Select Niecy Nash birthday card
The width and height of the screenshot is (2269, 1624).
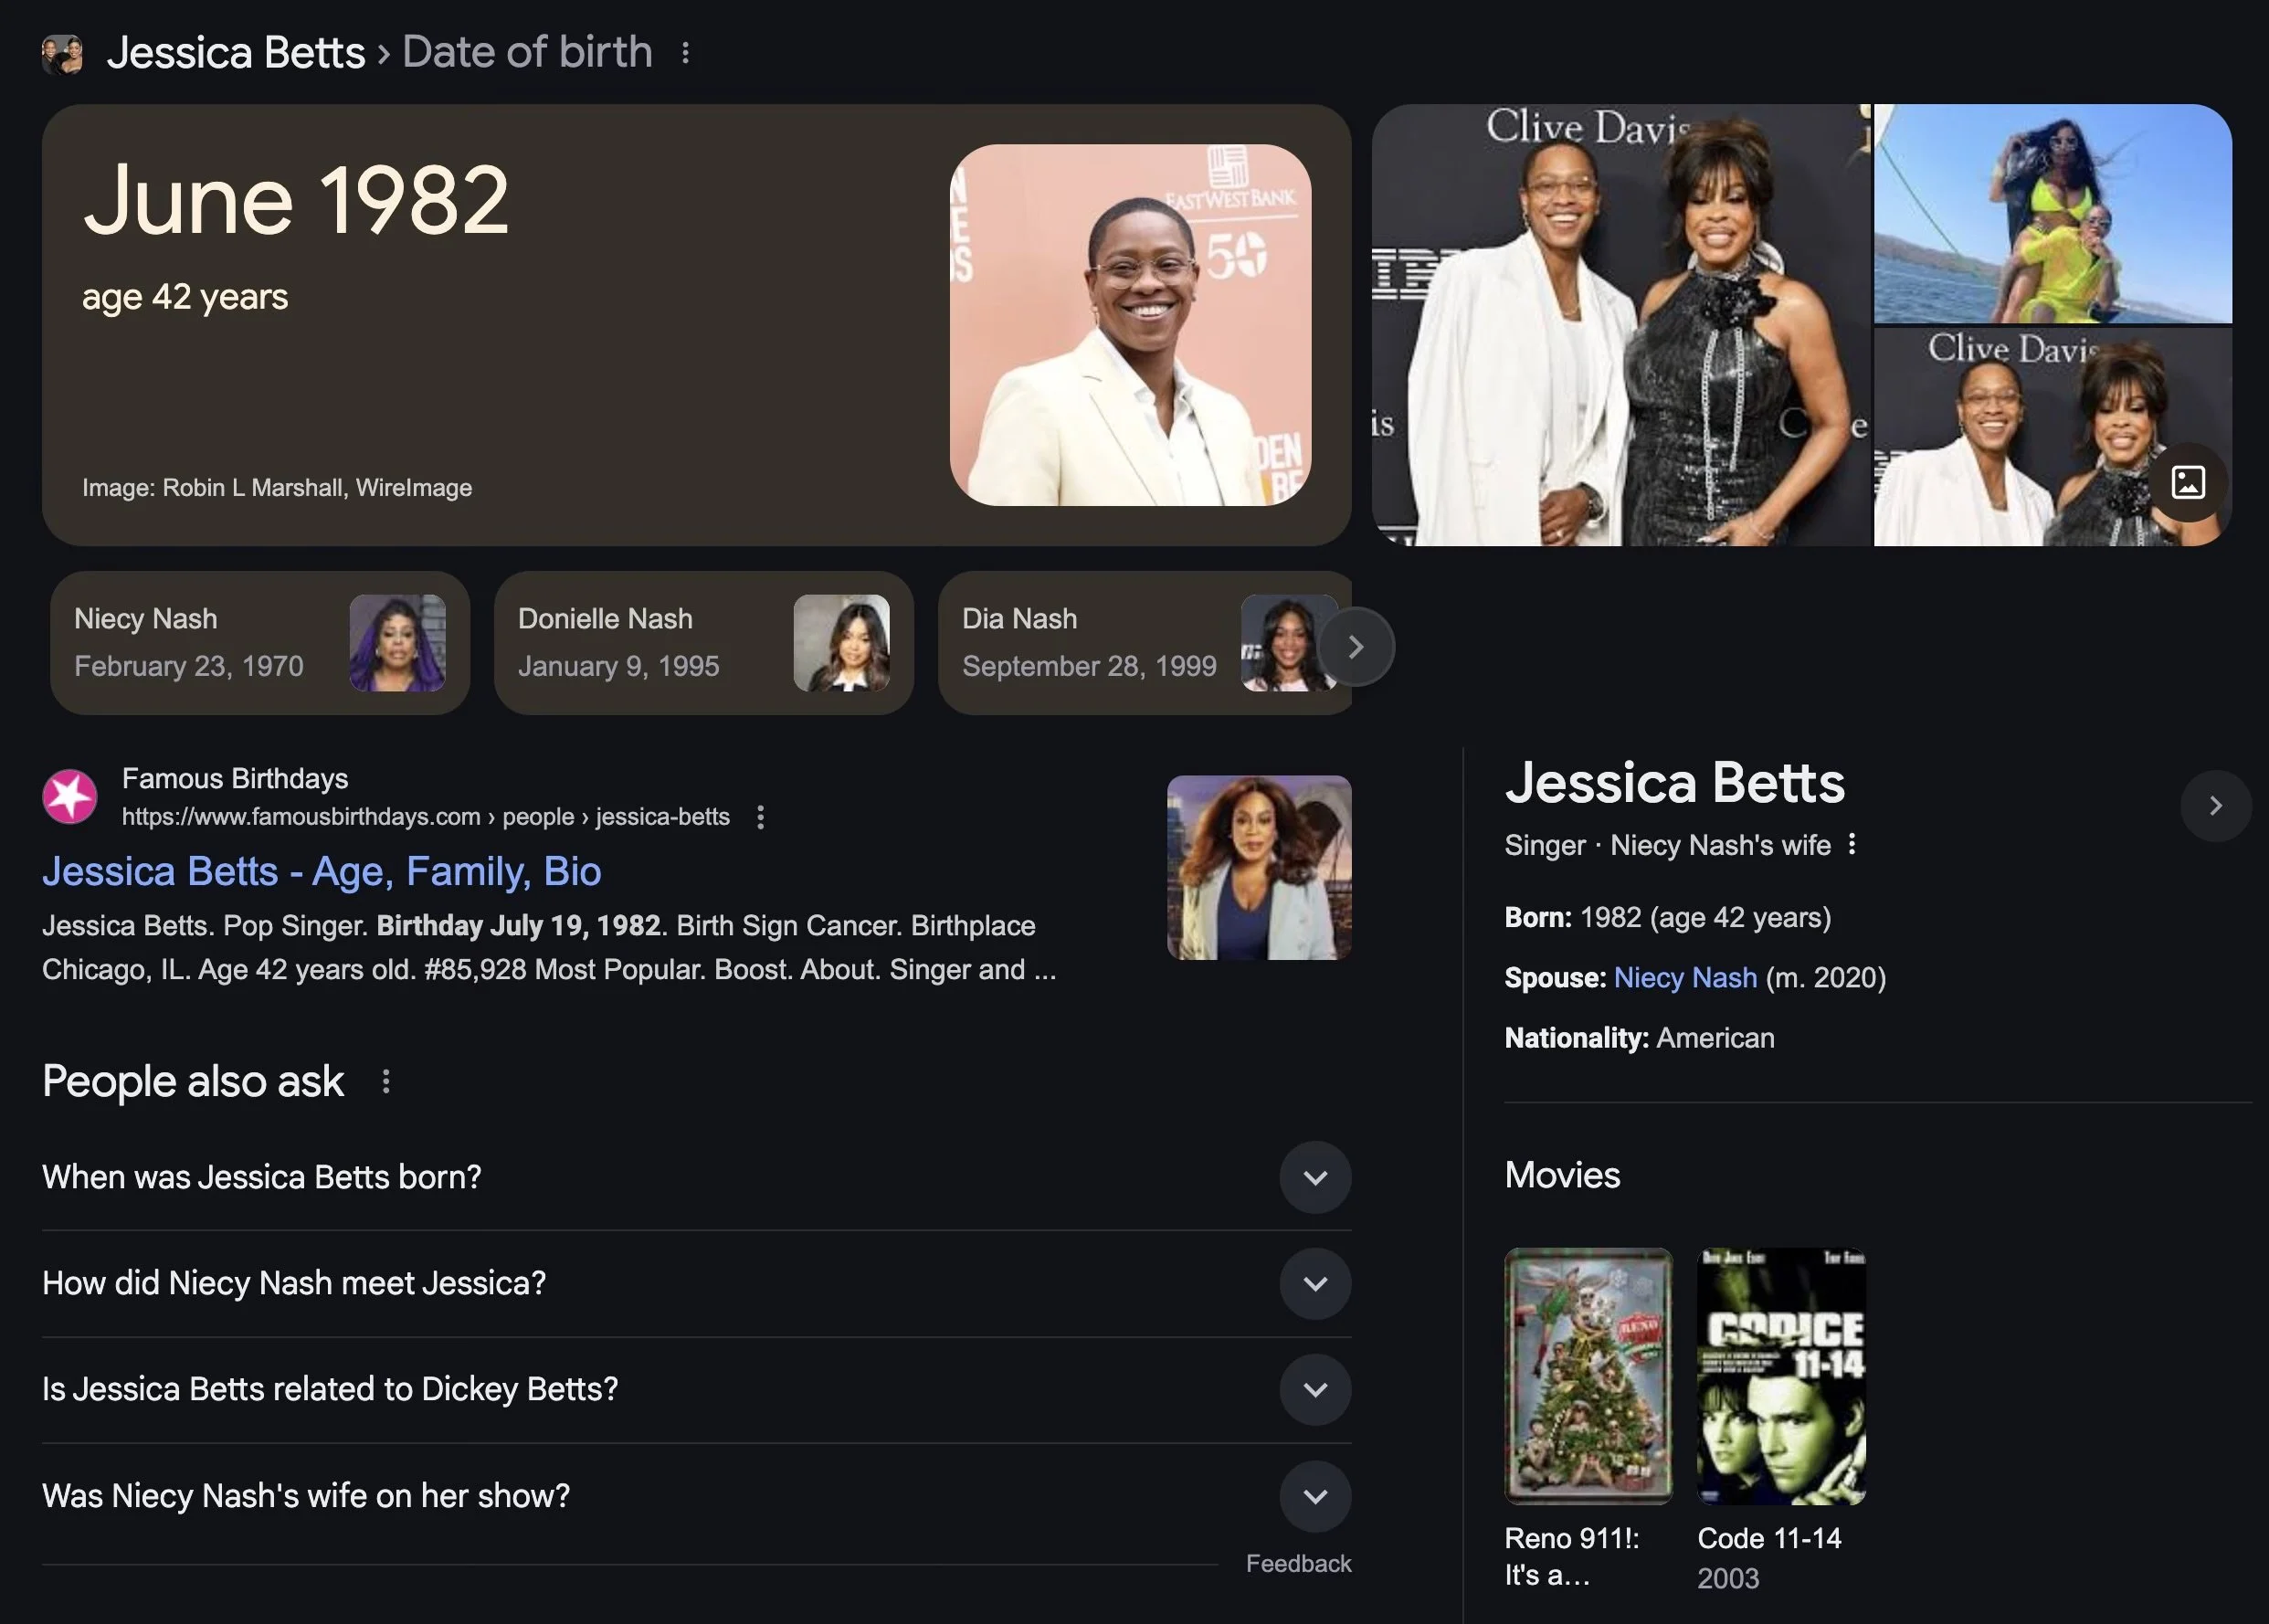(x=259, y=643)
